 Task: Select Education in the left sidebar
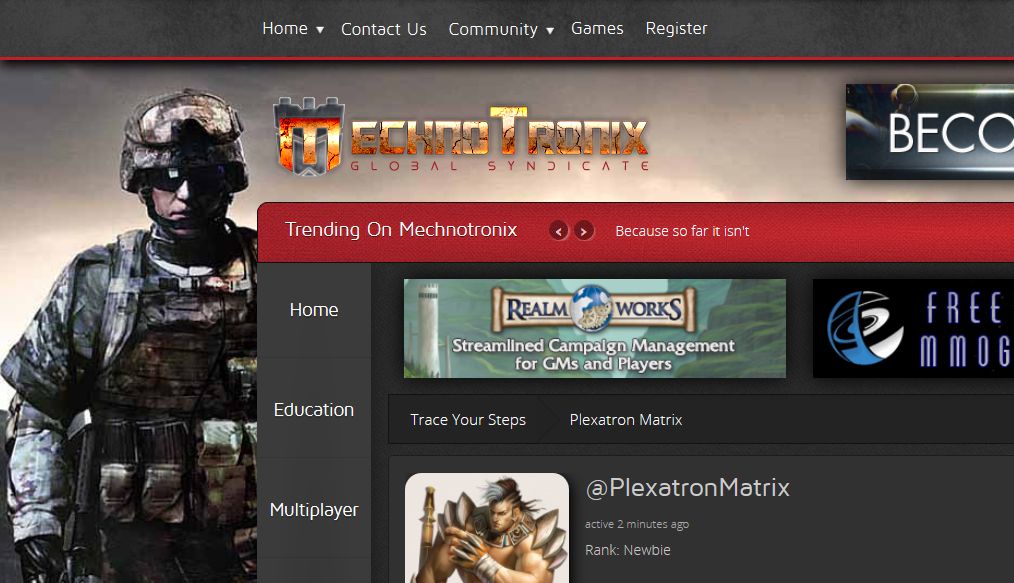pos(314,410)
